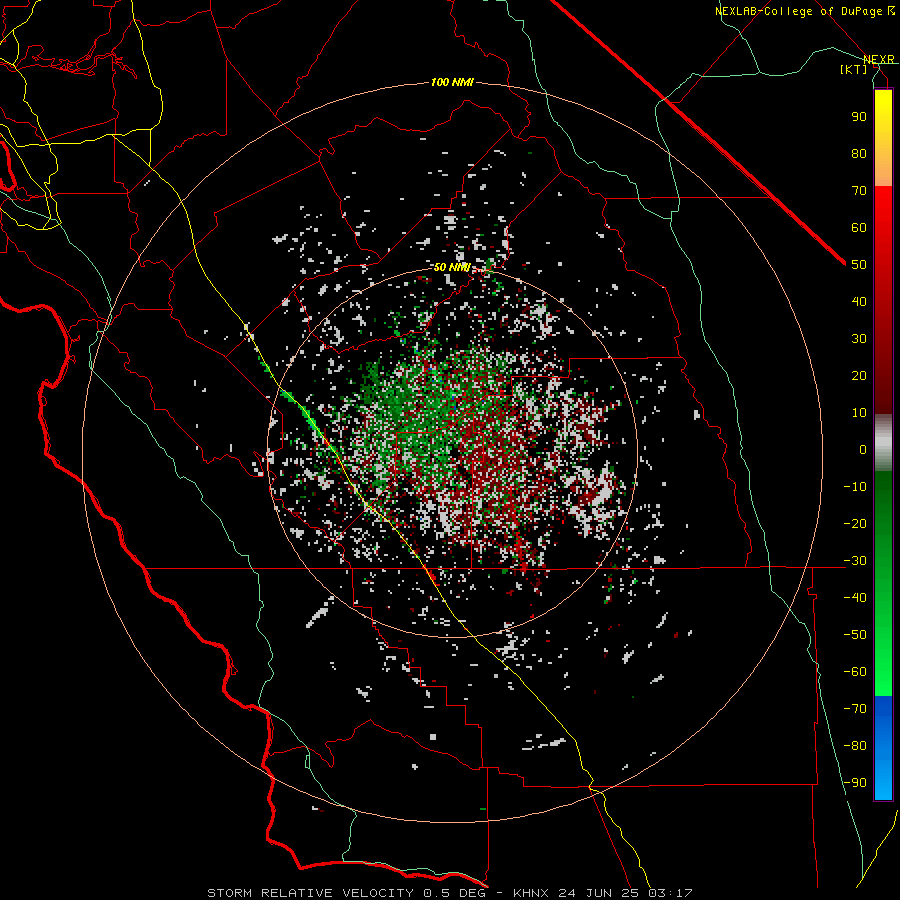This screenshot has height=900, width=900.
Task: Click the 40 value on velocity scale
Action: (859, 301)
